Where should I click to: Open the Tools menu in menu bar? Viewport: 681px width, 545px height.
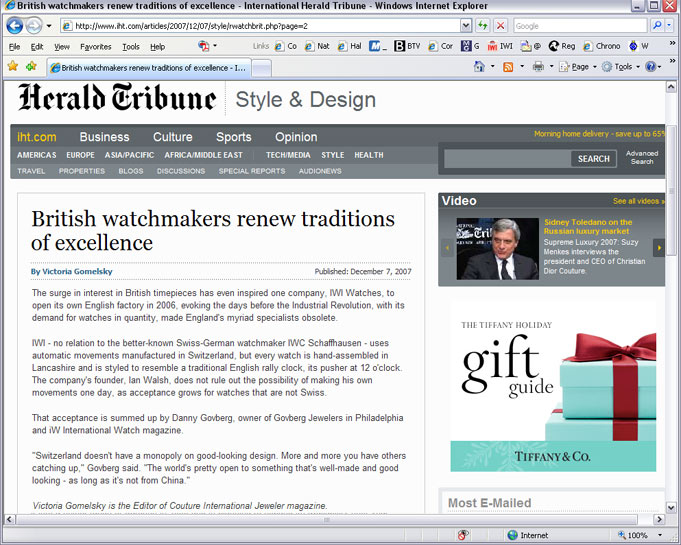(x=131, y=47)
